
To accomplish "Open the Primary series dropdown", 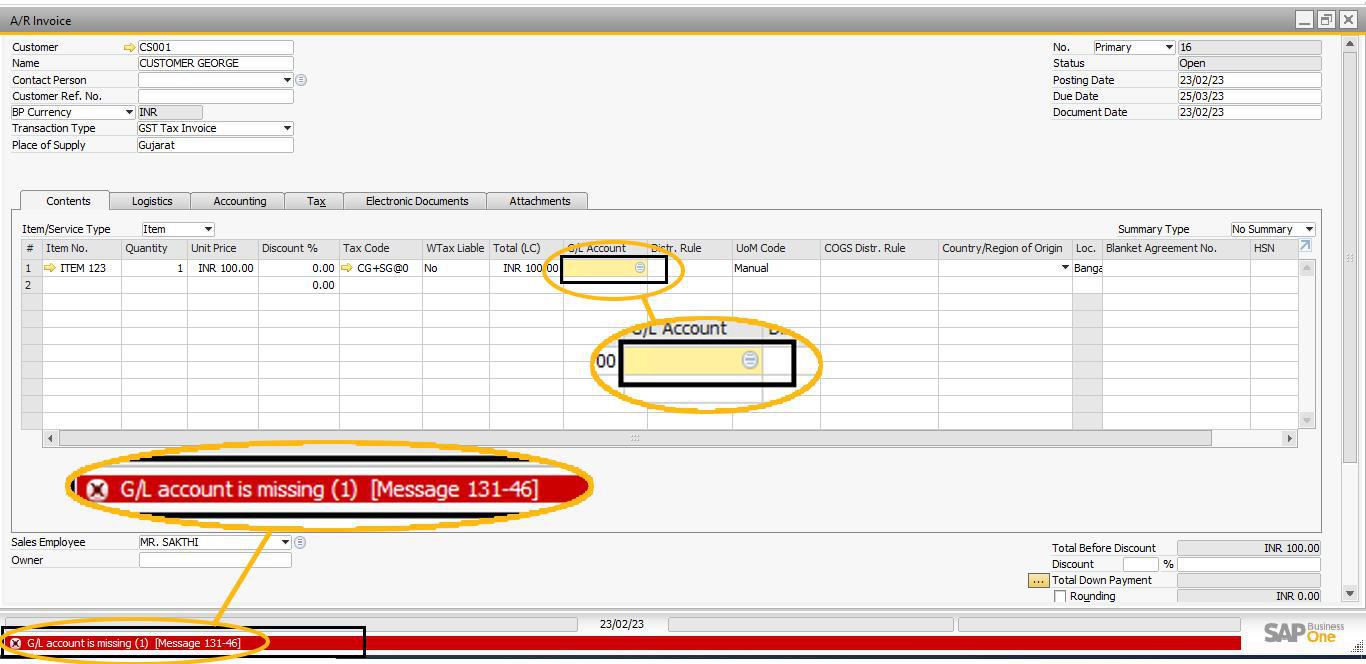I will pos(1168,47).
